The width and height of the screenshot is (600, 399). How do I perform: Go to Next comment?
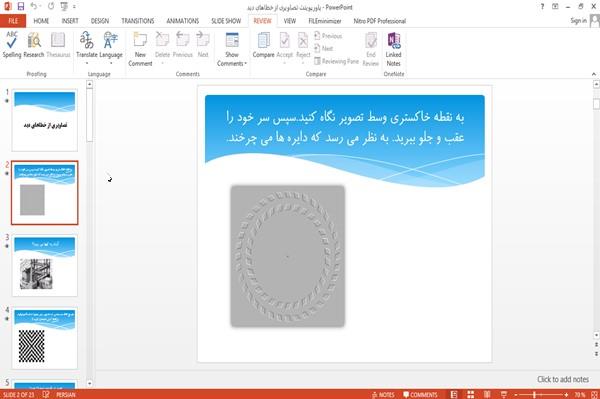coord(203,45)
